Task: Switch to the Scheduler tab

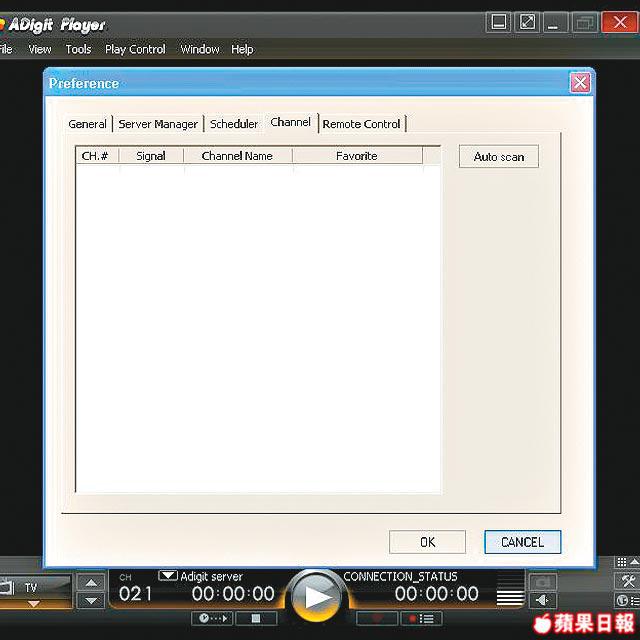Action: (234, 124)
